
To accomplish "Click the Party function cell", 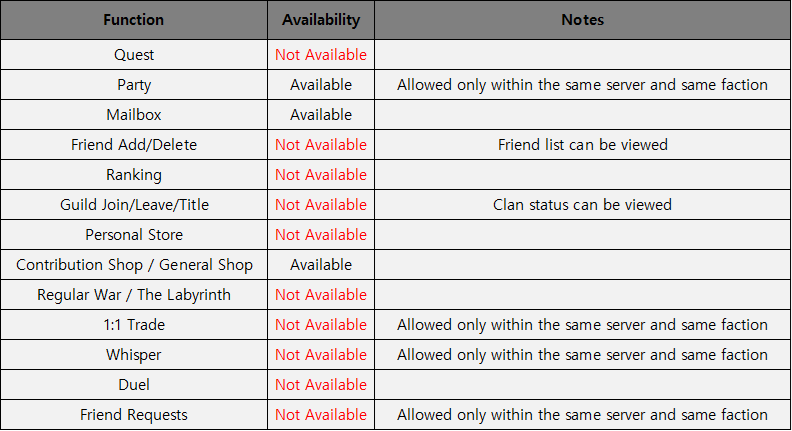I will pos(134,85).
